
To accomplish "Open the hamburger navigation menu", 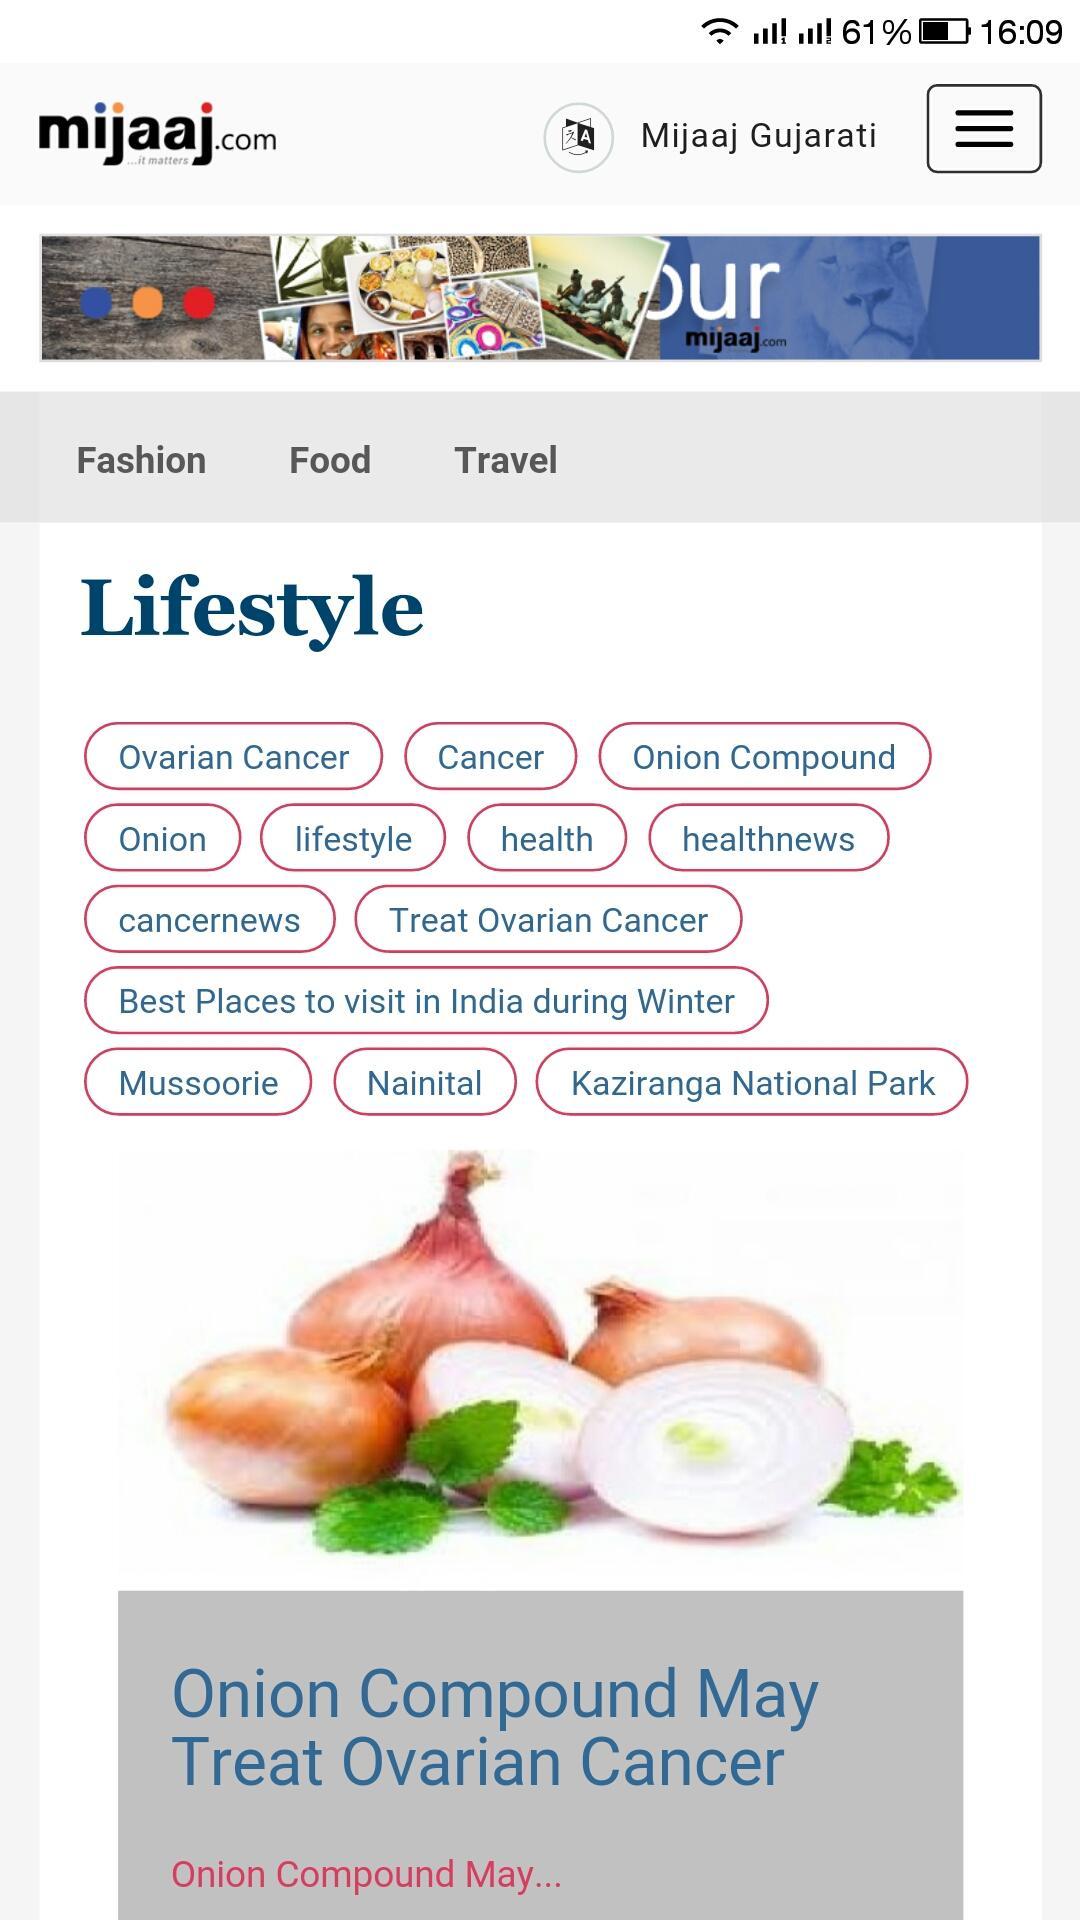I will [984, 129].
